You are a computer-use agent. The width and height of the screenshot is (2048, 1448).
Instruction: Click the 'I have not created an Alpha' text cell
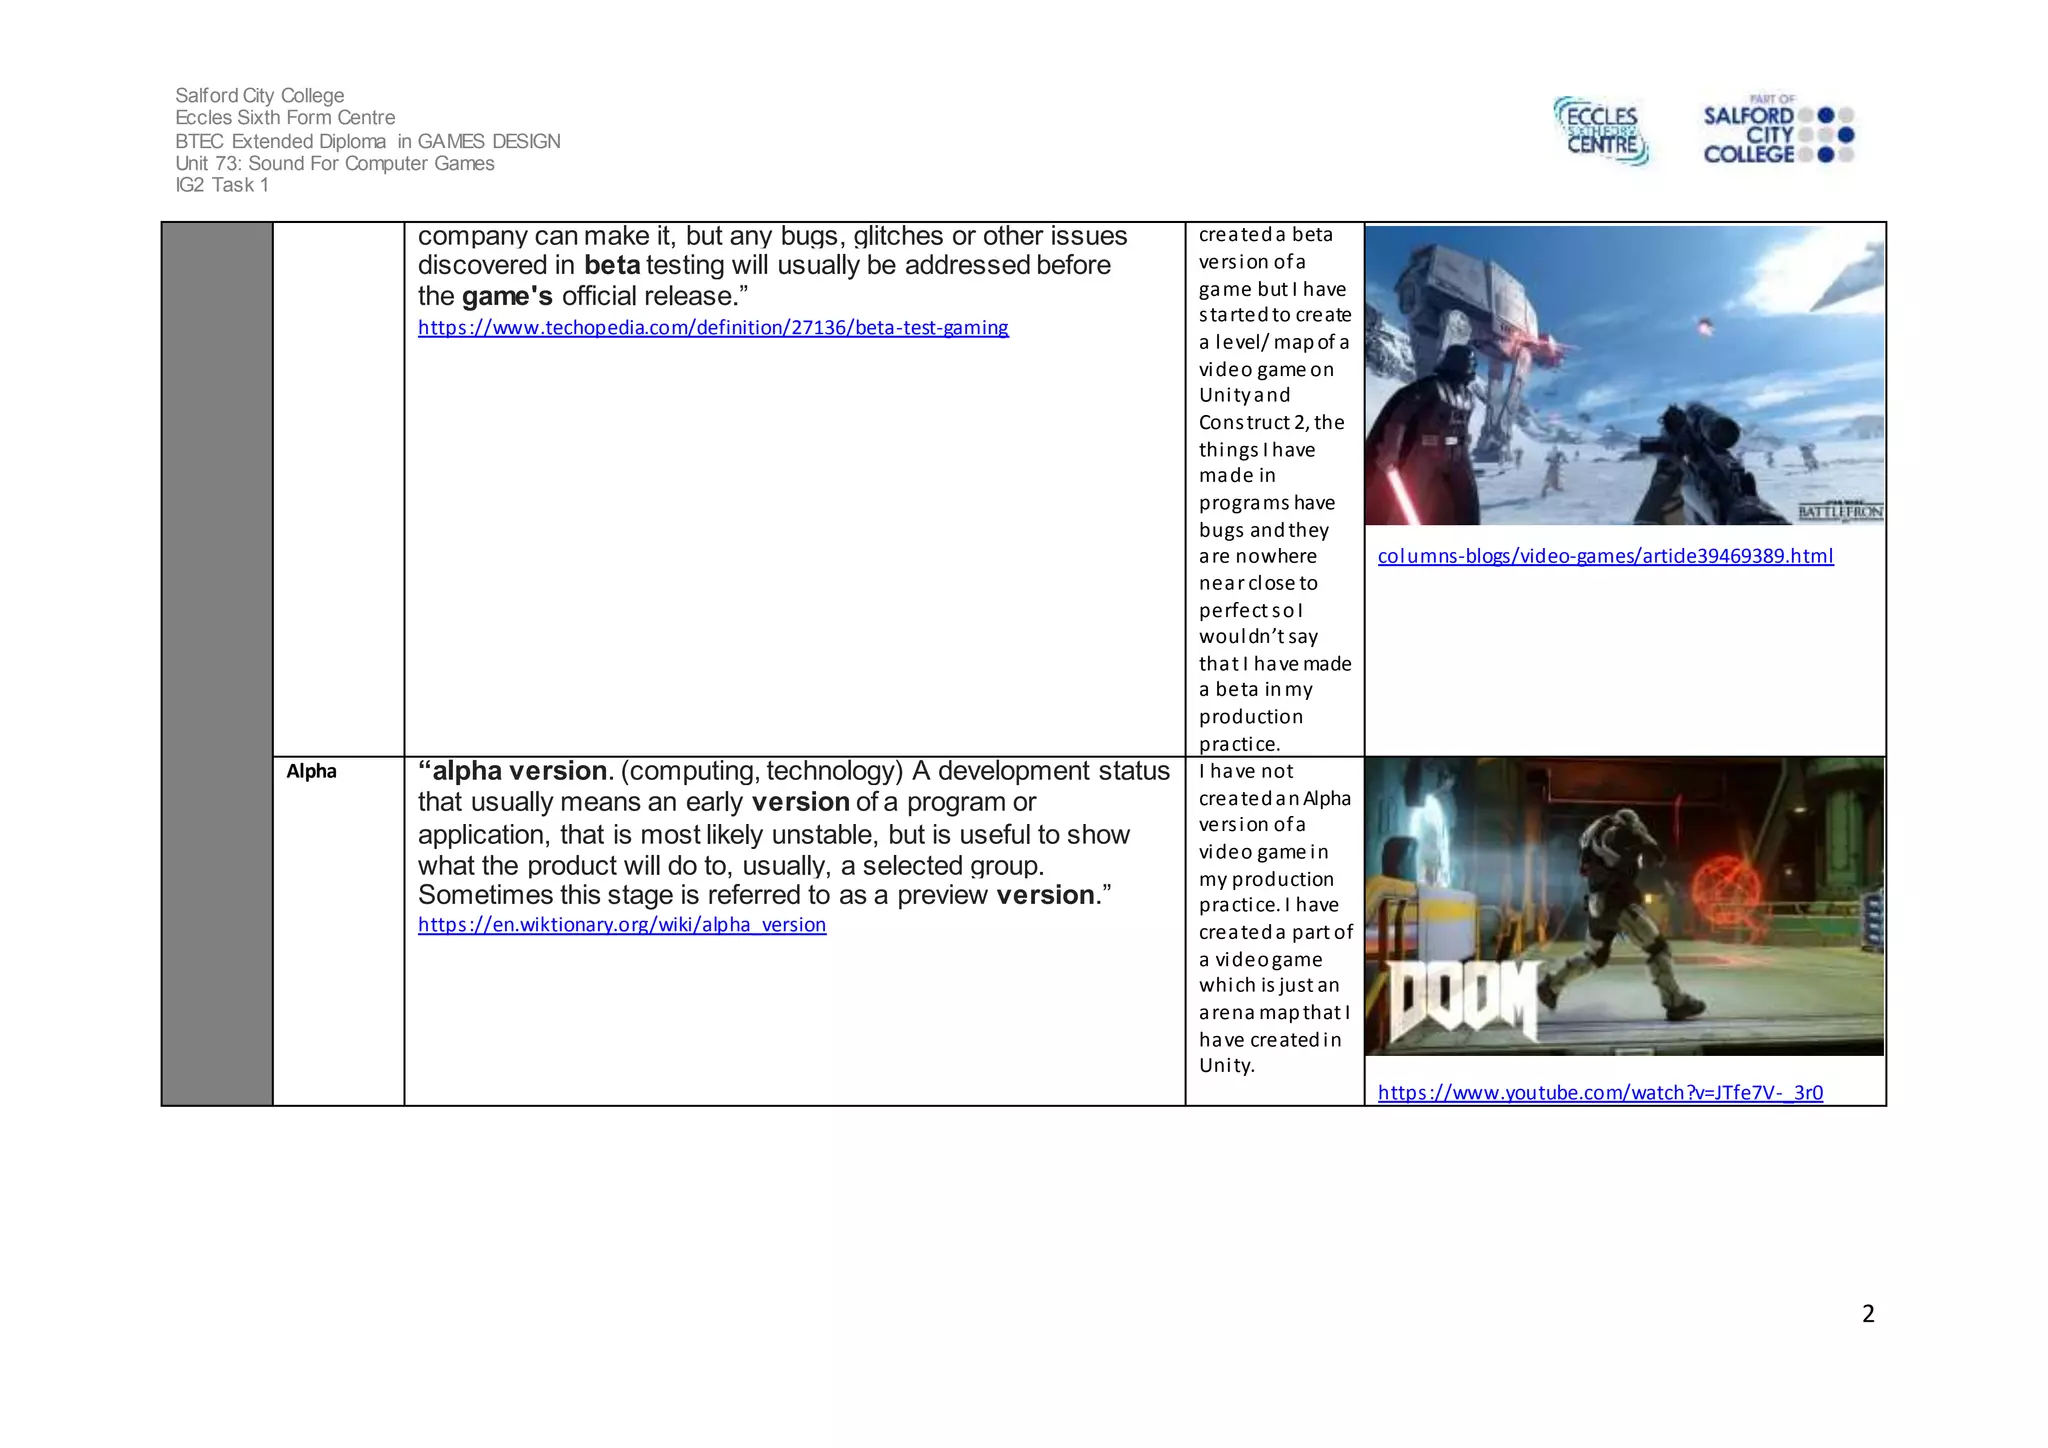[x=1274, y=918]
